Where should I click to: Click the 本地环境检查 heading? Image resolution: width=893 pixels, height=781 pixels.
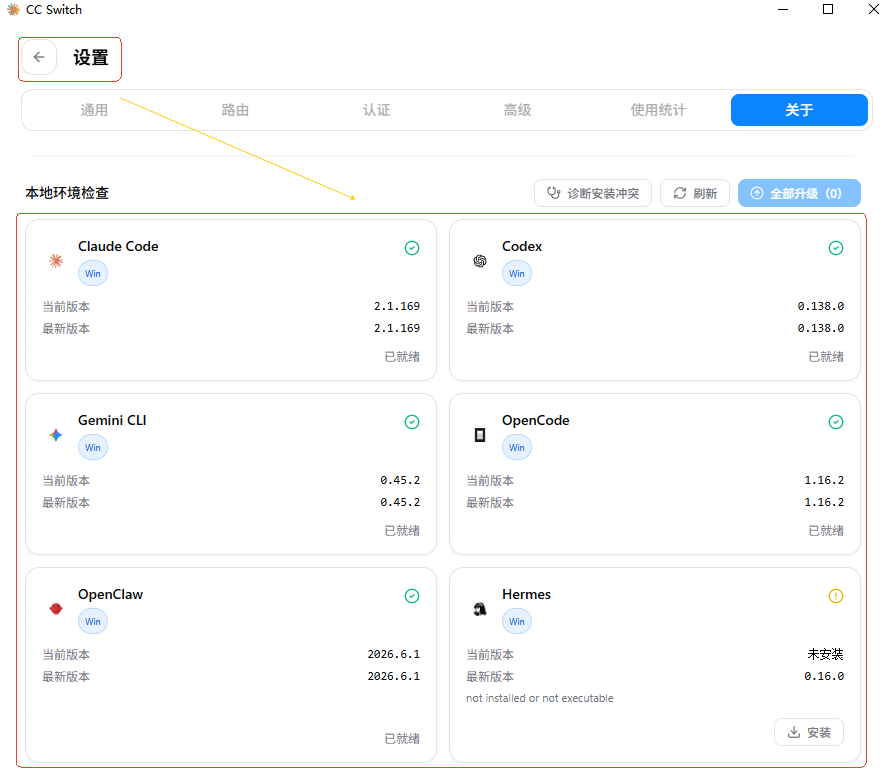click(67, 193)
